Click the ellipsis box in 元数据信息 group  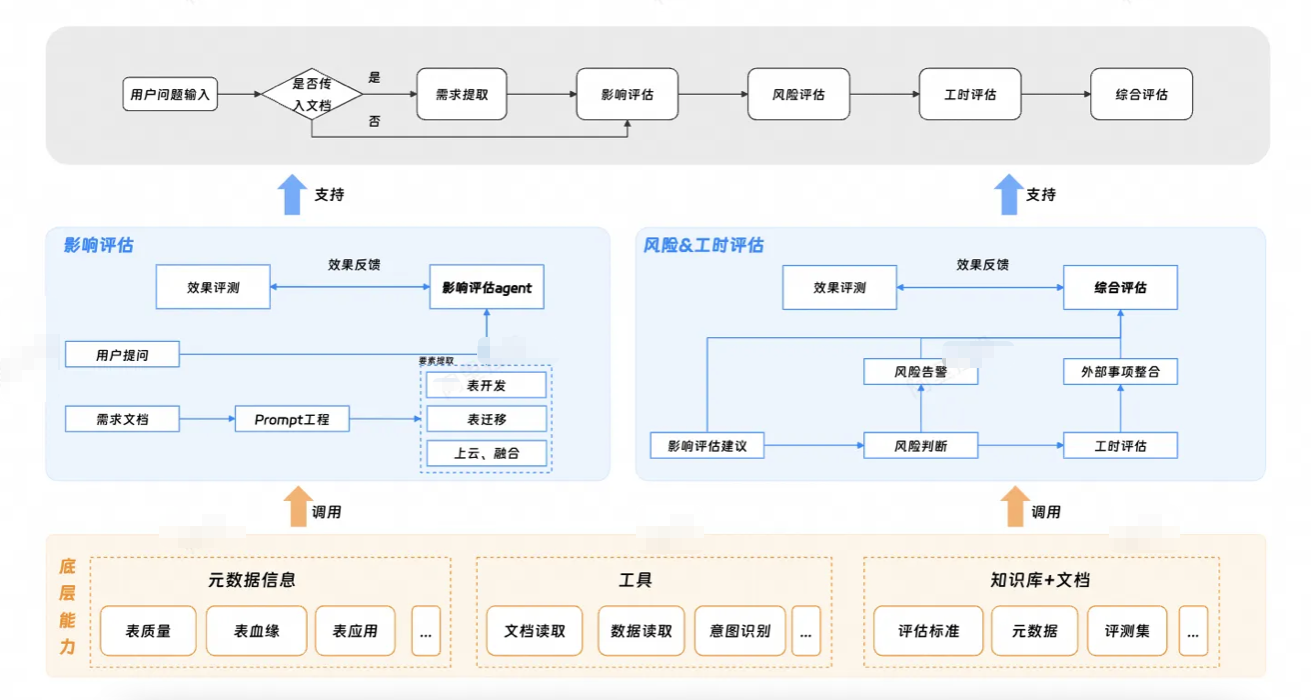coord(426,631)
